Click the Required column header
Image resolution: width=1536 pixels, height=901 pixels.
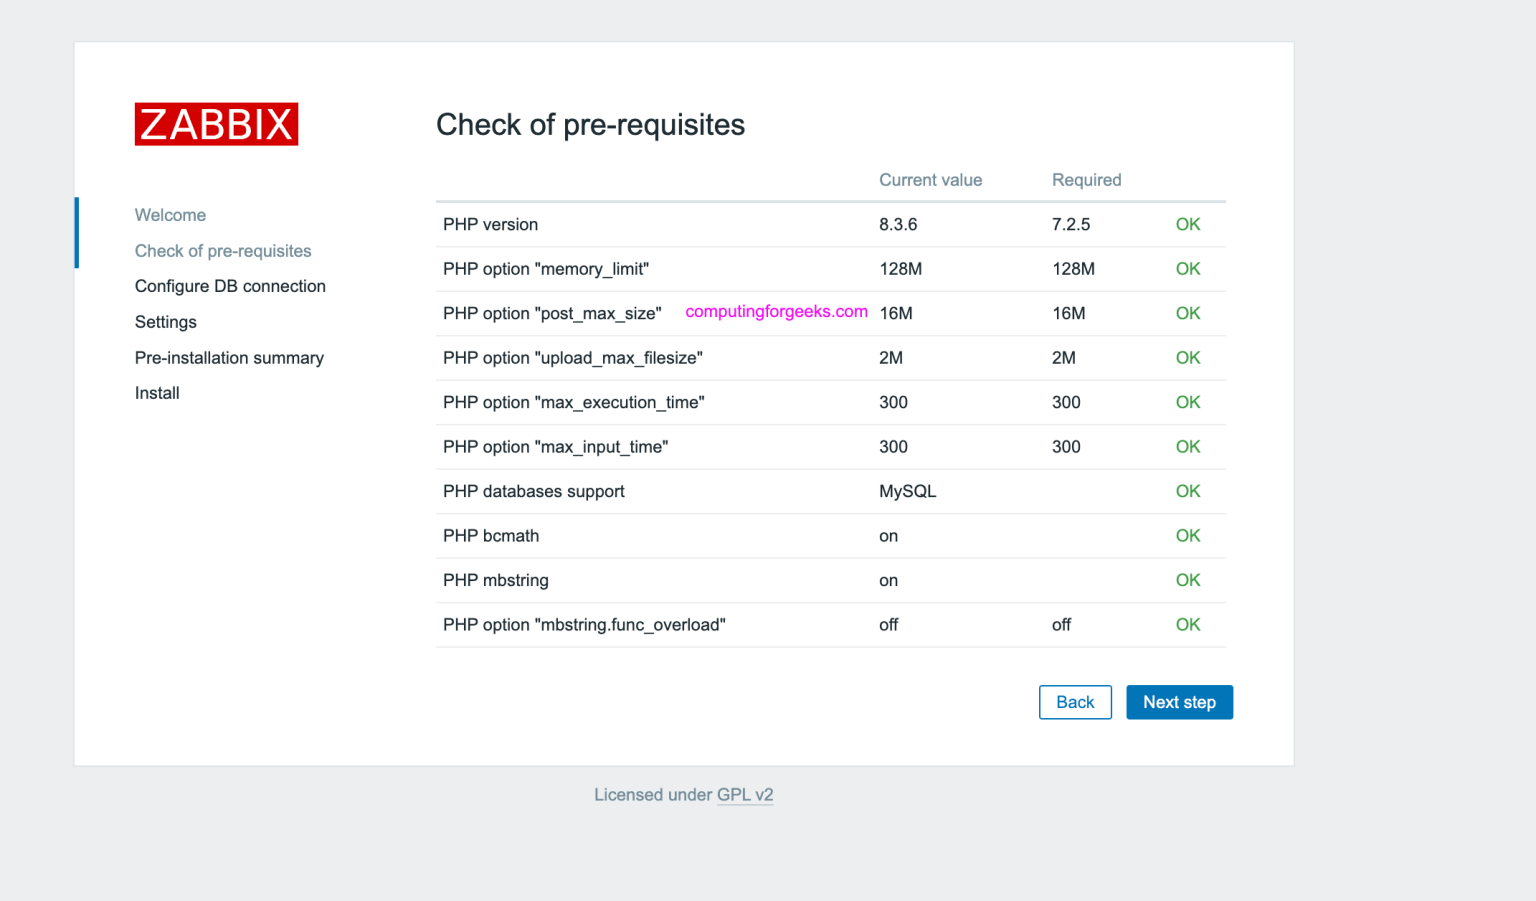click(1086, 180)
